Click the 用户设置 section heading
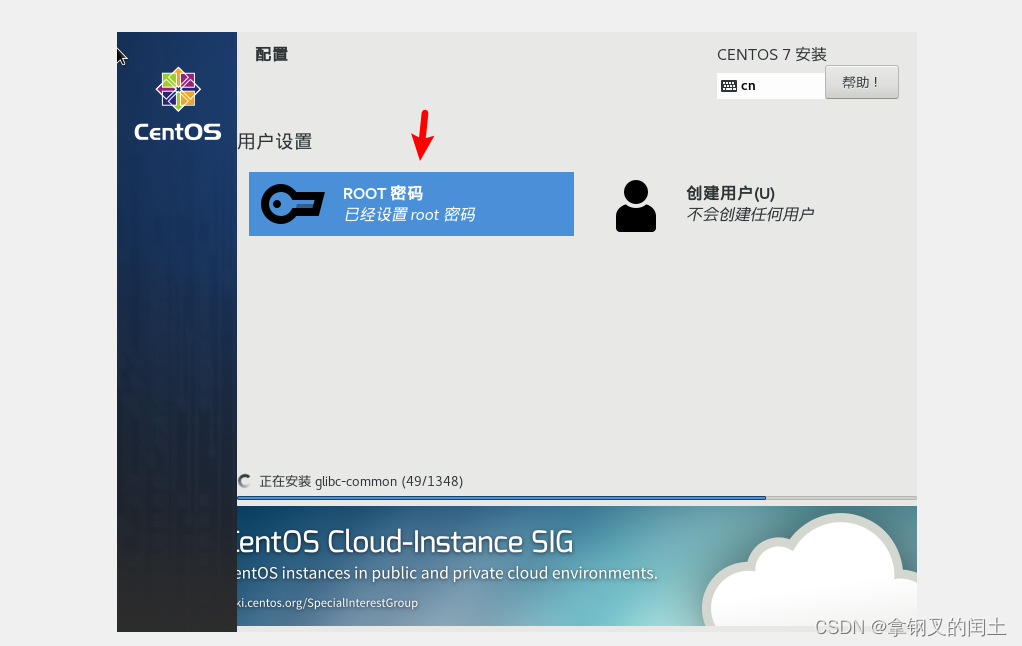The height and width of the screenshot is (646, 1022). [275, 141]
